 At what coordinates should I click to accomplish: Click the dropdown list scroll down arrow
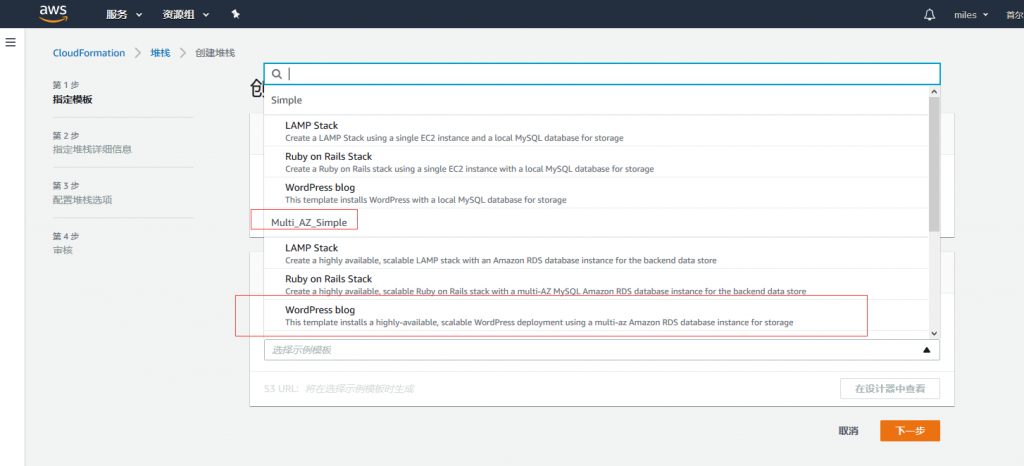(934, 332)
